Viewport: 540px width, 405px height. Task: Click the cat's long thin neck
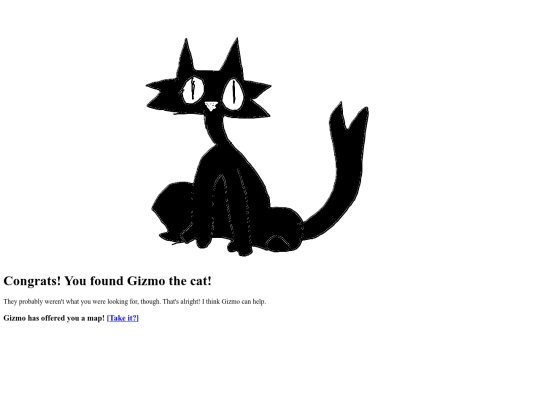coord(216,129)
